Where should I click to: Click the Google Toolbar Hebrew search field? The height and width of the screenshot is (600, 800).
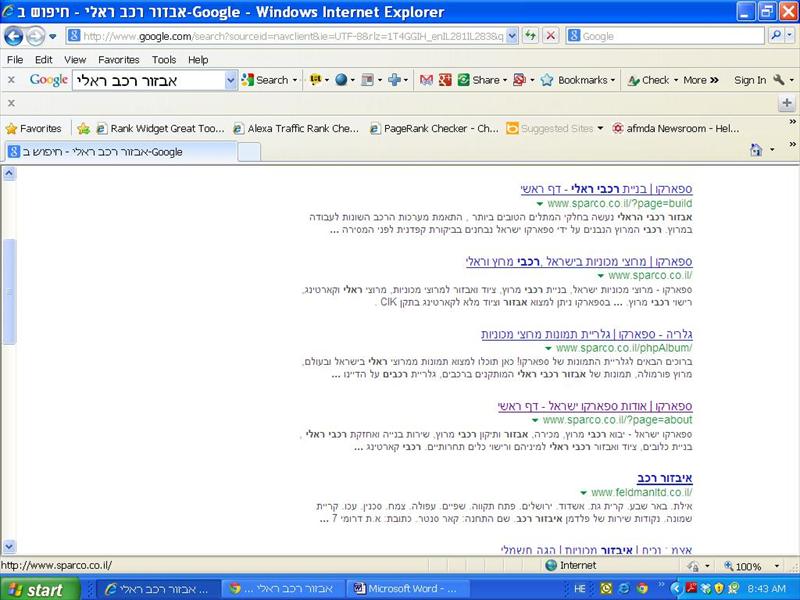pyautogui.click(x=148, y=80)
